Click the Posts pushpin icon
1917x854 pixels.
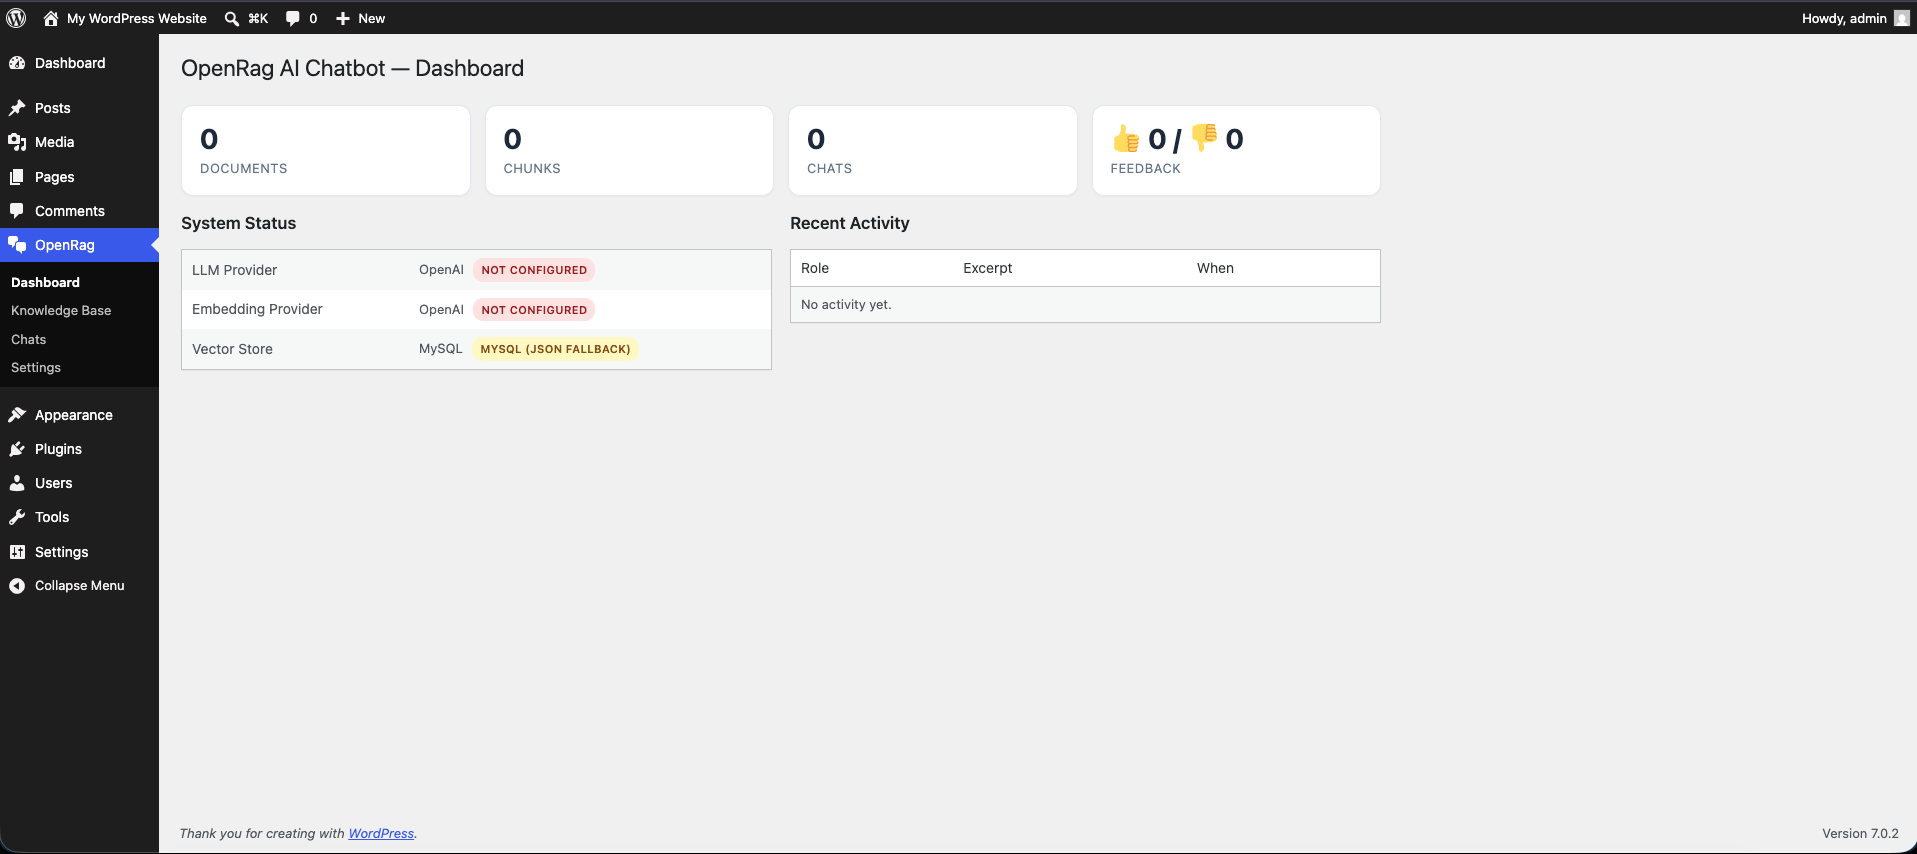click(17, 108)
